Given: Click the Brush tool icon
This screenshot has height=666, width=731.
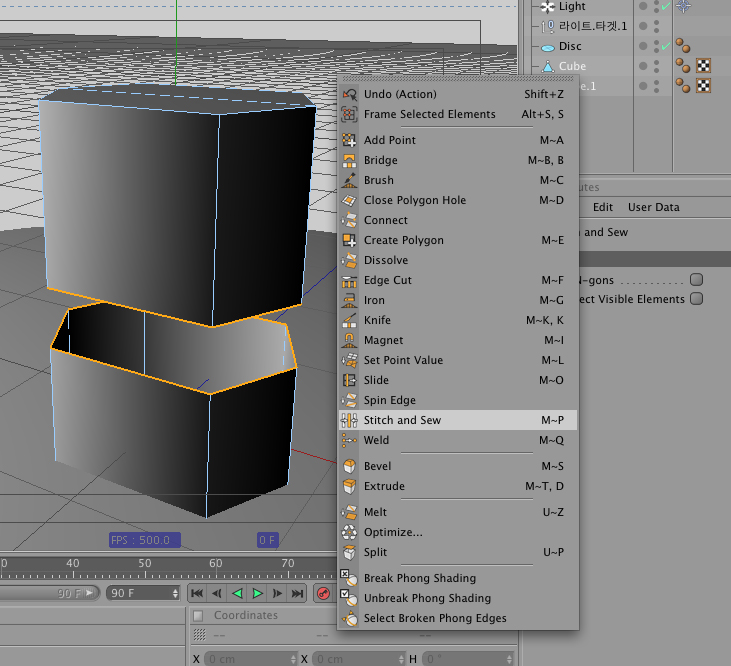Looking at the screenshot, I should click(349, 180).
